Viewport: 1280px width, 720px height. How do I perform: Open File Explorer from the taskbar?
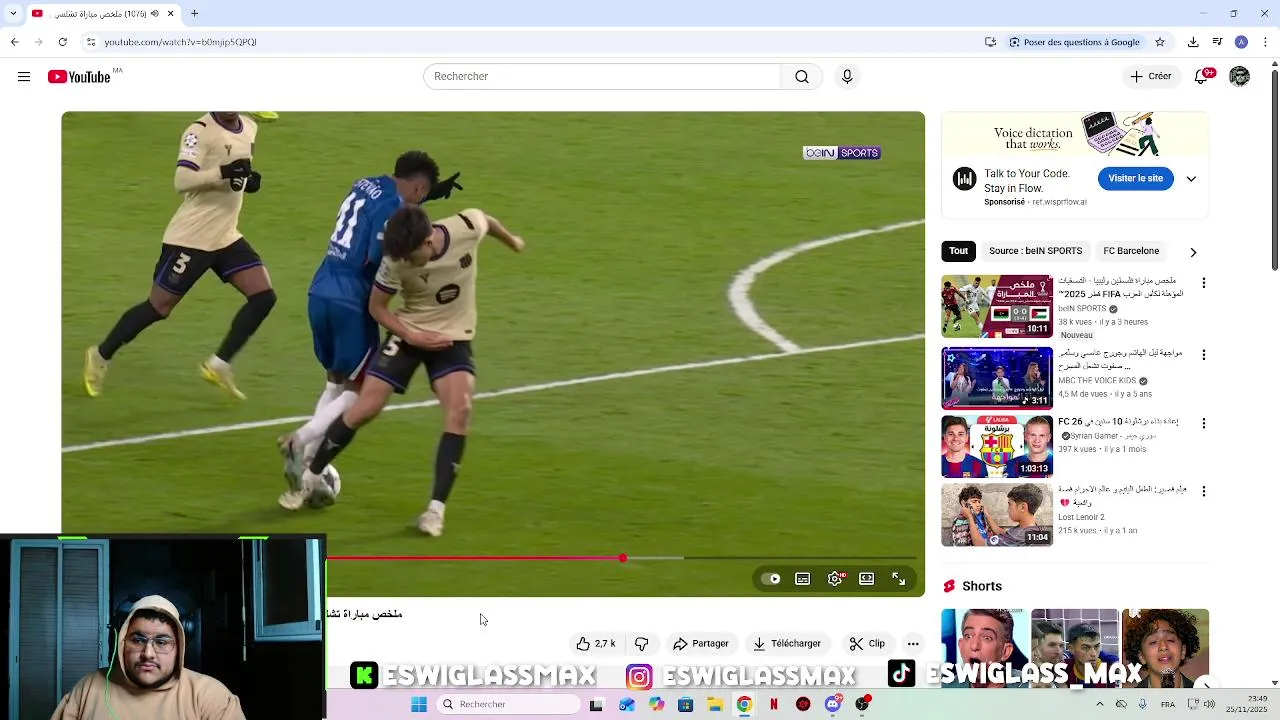(x=715, y=705)
